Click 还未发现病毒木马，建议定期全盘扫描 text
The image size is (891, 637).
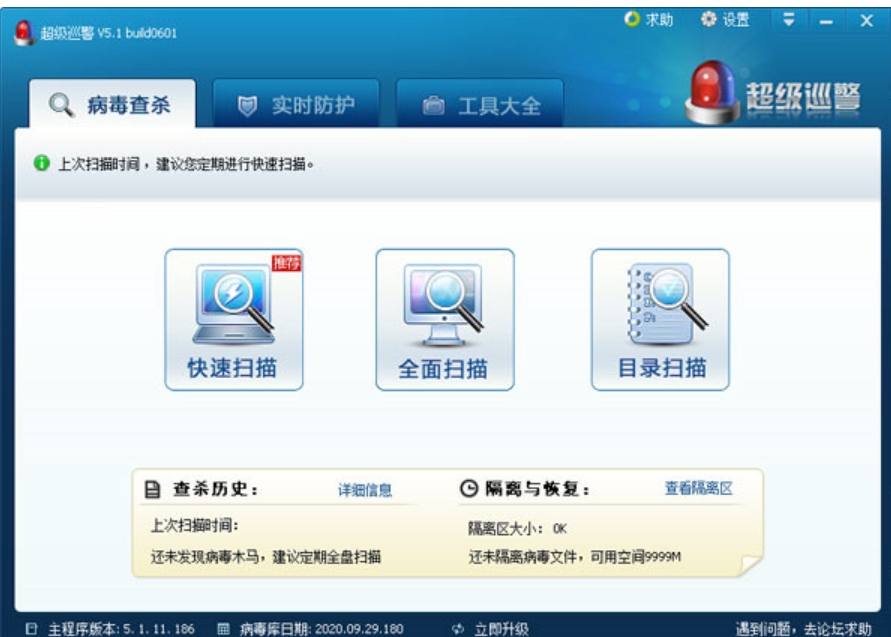265,556
